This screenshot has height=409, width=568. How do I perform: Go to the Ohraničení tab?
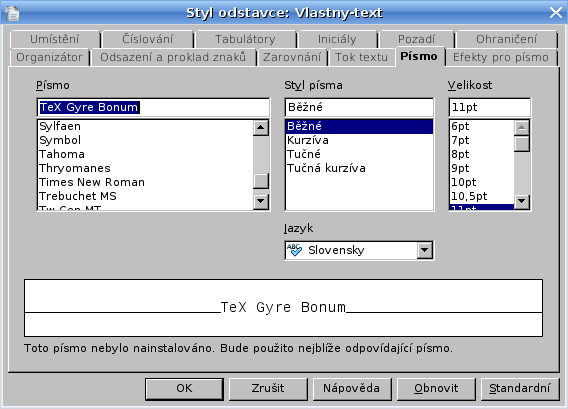[506, 39]
